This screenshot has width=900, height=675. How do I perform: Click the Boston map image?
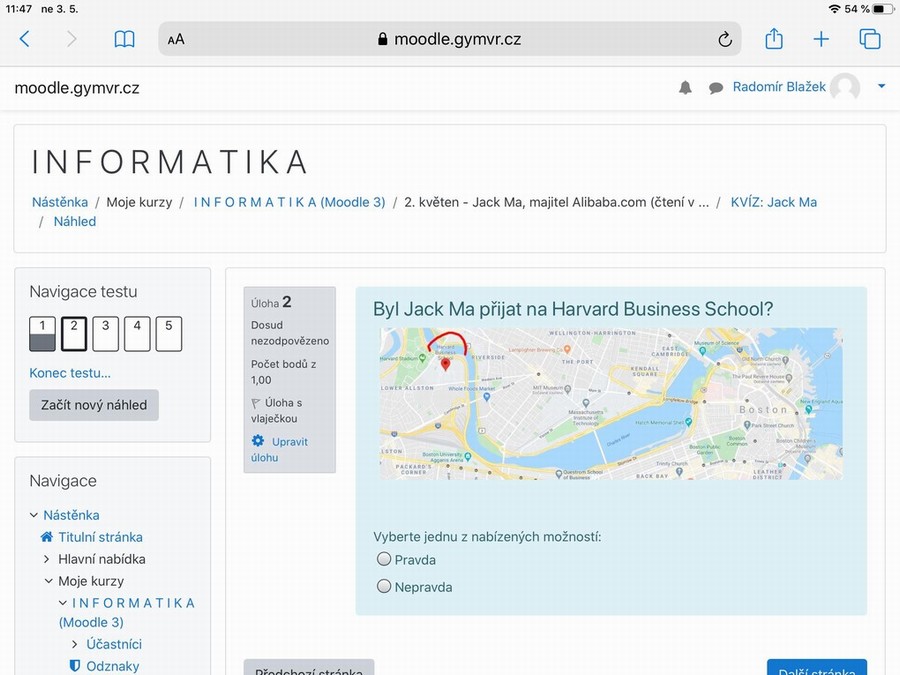[x=611, y=404]
